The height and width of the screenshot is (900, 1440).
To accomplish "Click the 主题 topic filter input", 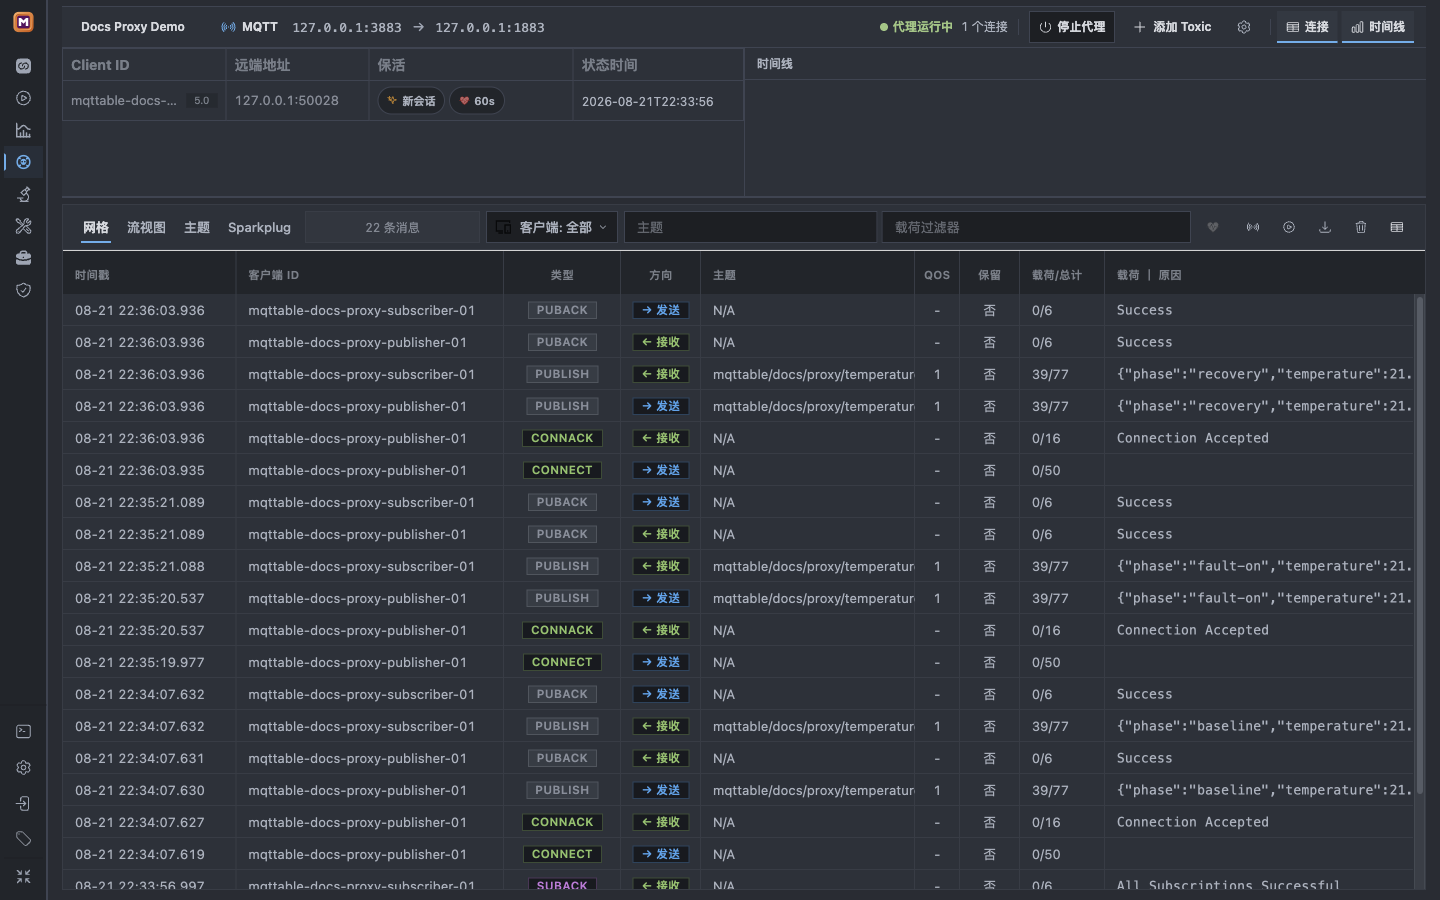I will tap(751, 227).
